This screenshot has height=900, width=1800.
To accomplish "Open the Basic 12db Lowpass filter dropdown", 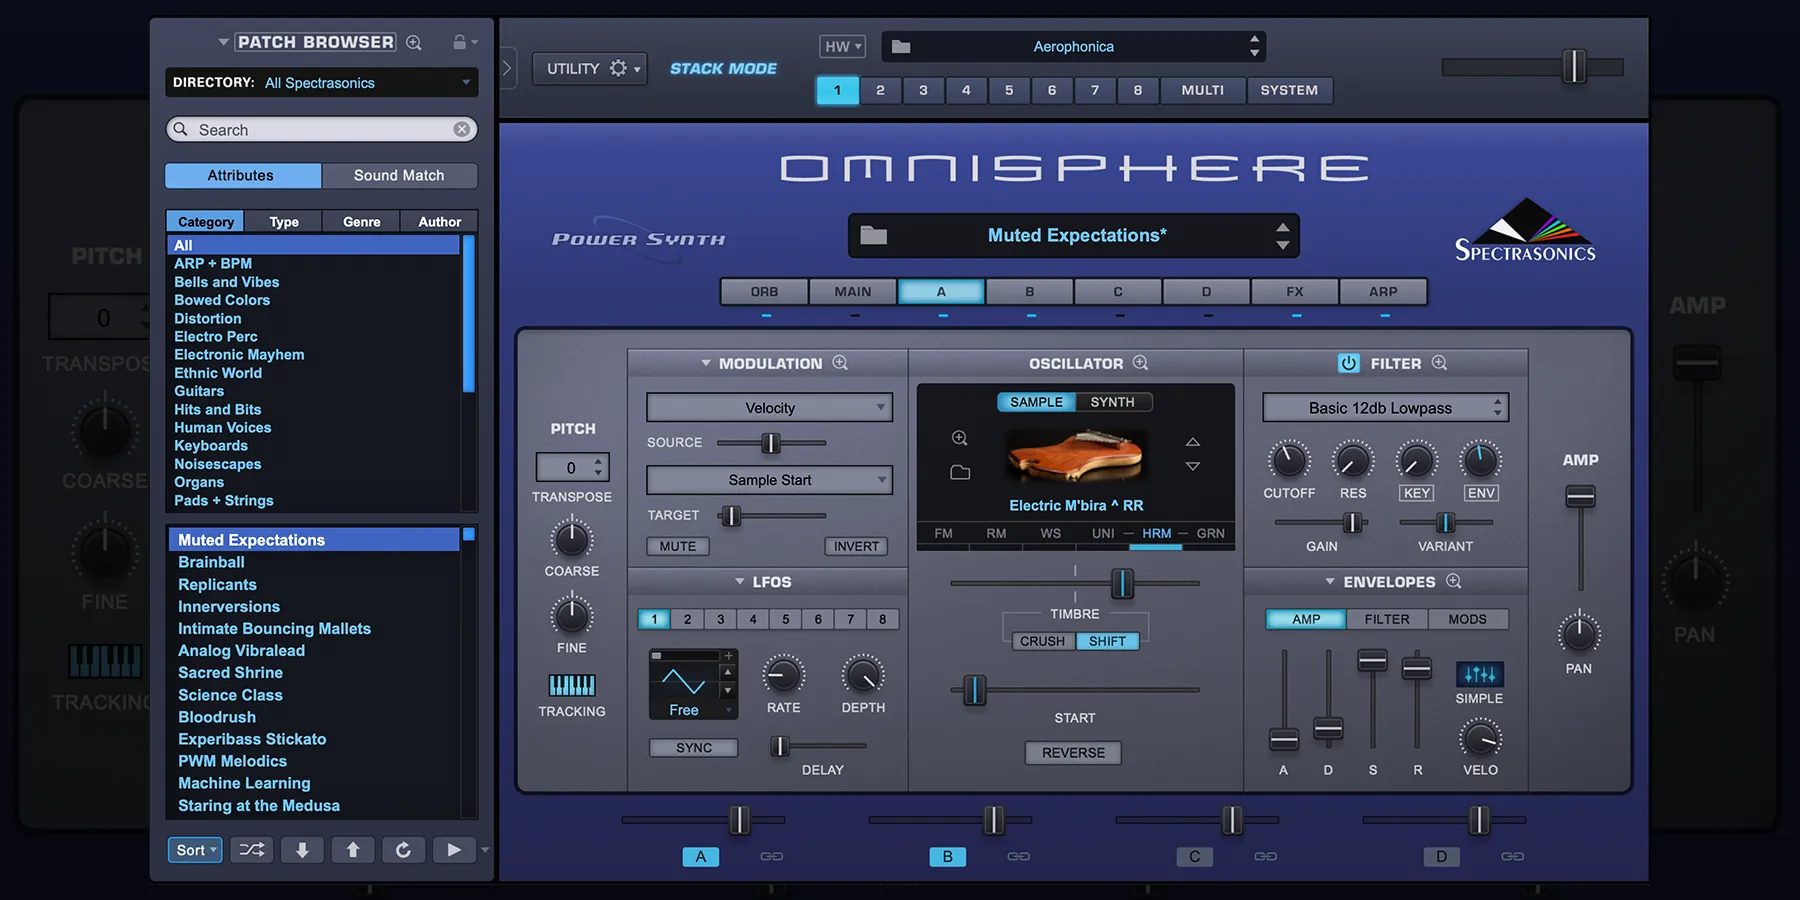I will 1384,407.
